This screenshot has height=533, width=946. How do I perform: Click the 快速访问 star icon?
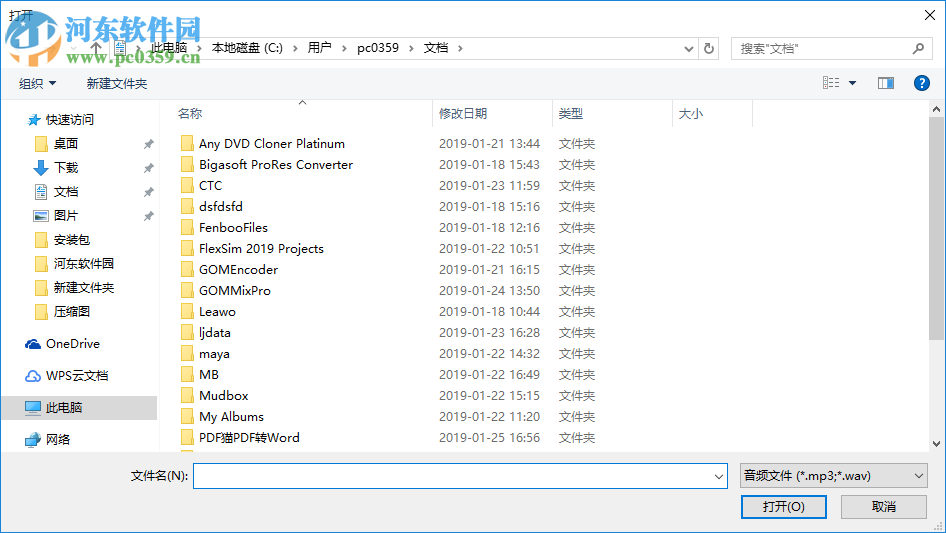(x=34, y=120)
